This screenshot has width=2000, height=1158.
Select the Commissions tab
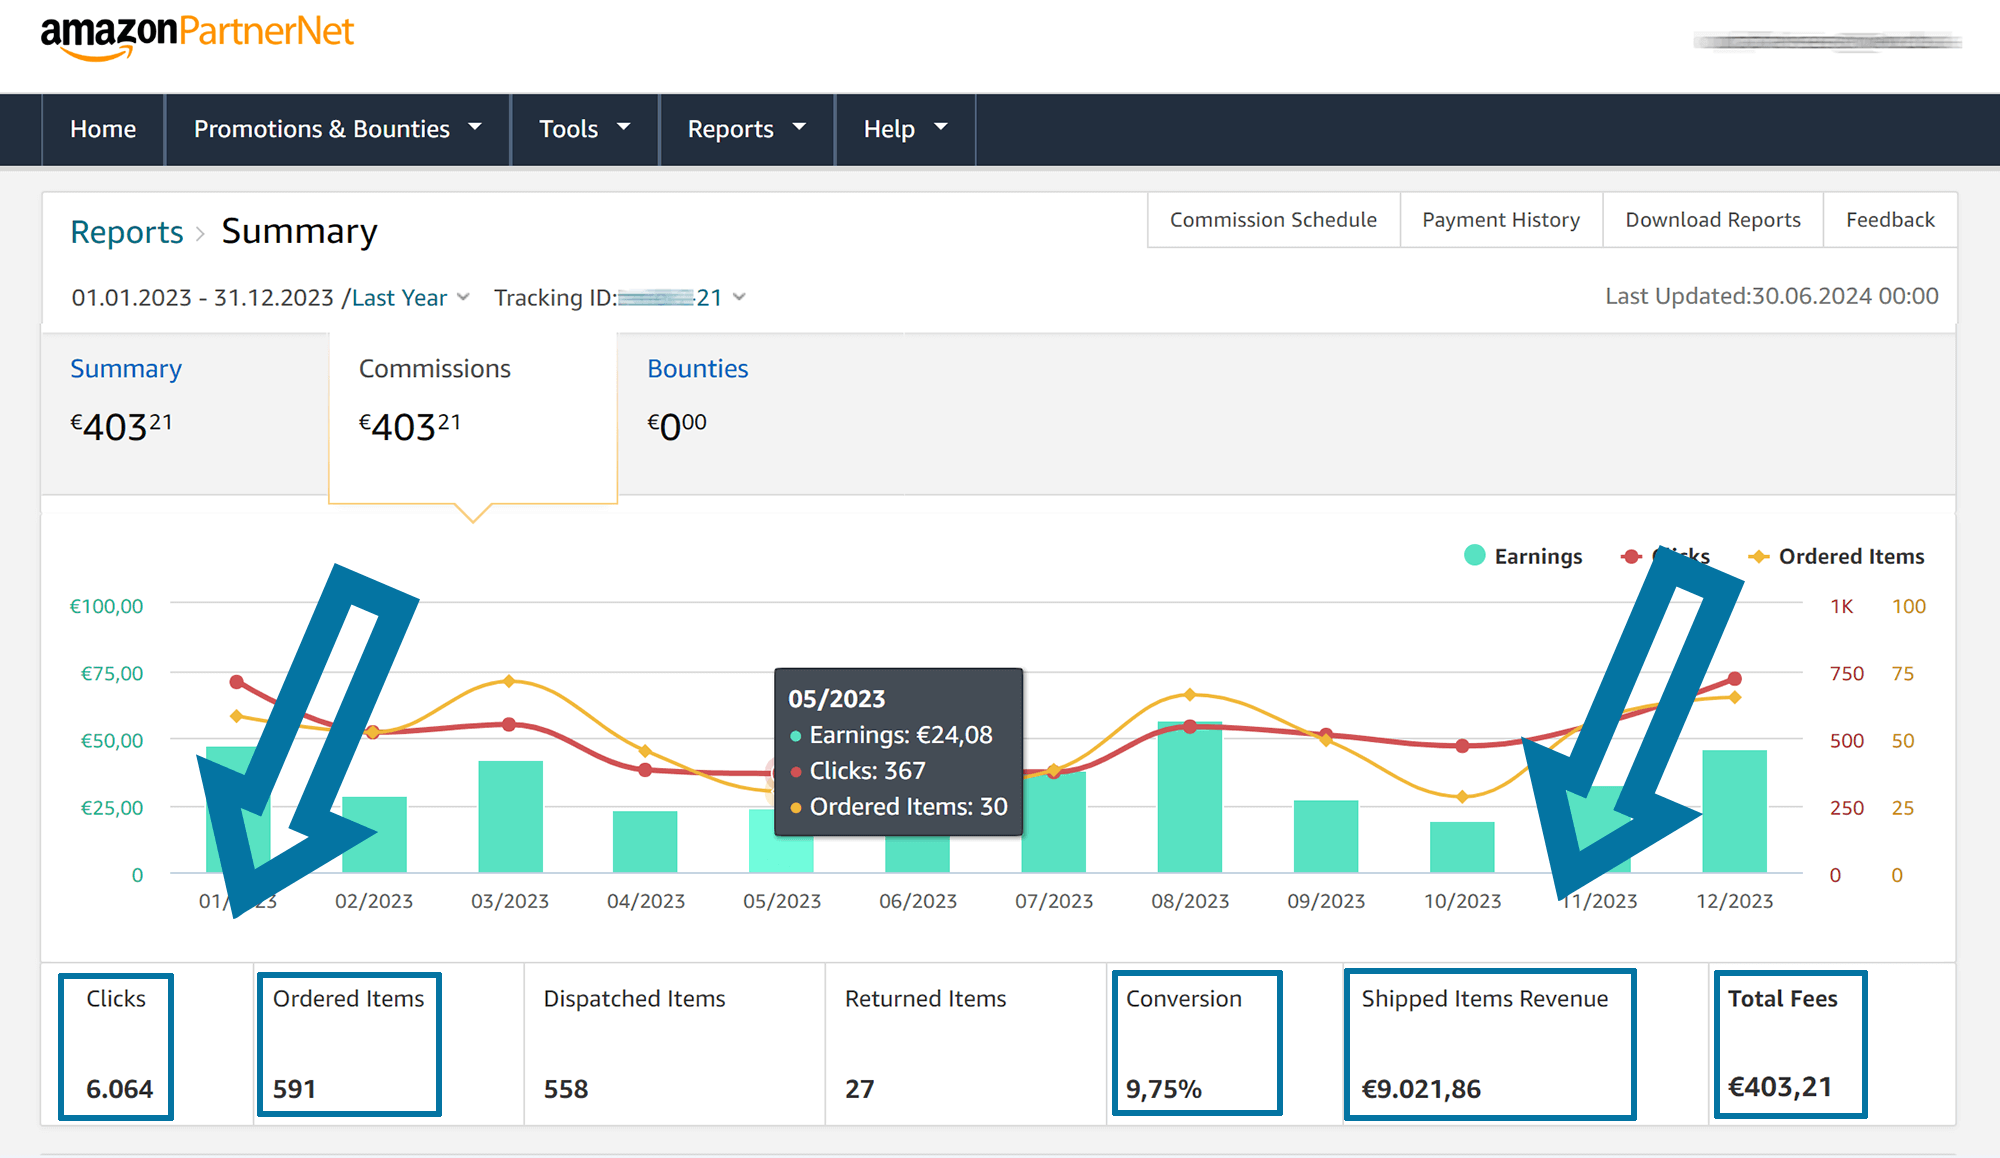pos(473,417)
